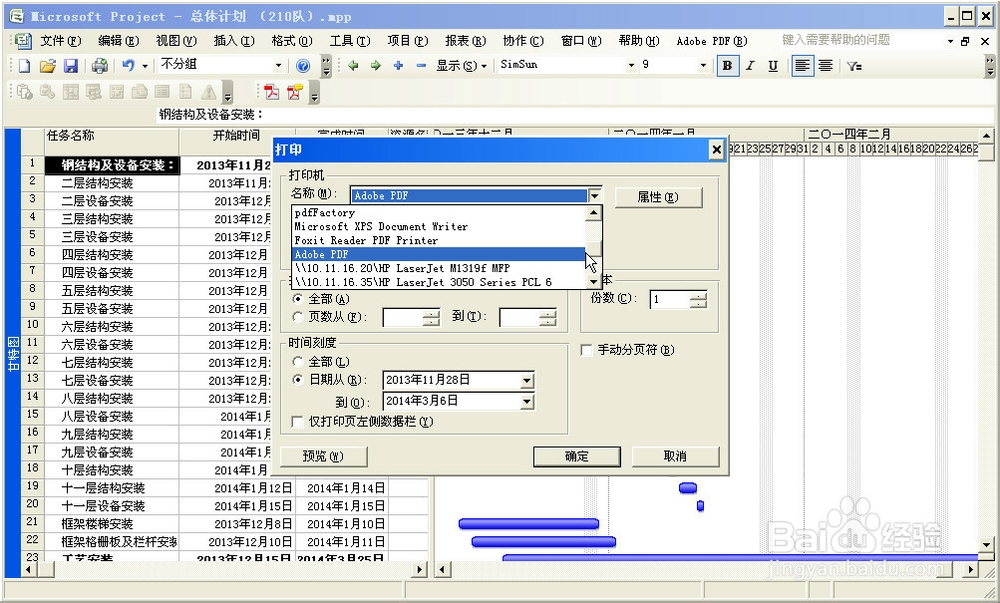Click the Open file folder icon
Screen dimensions: 1000x603
point(47,65)
